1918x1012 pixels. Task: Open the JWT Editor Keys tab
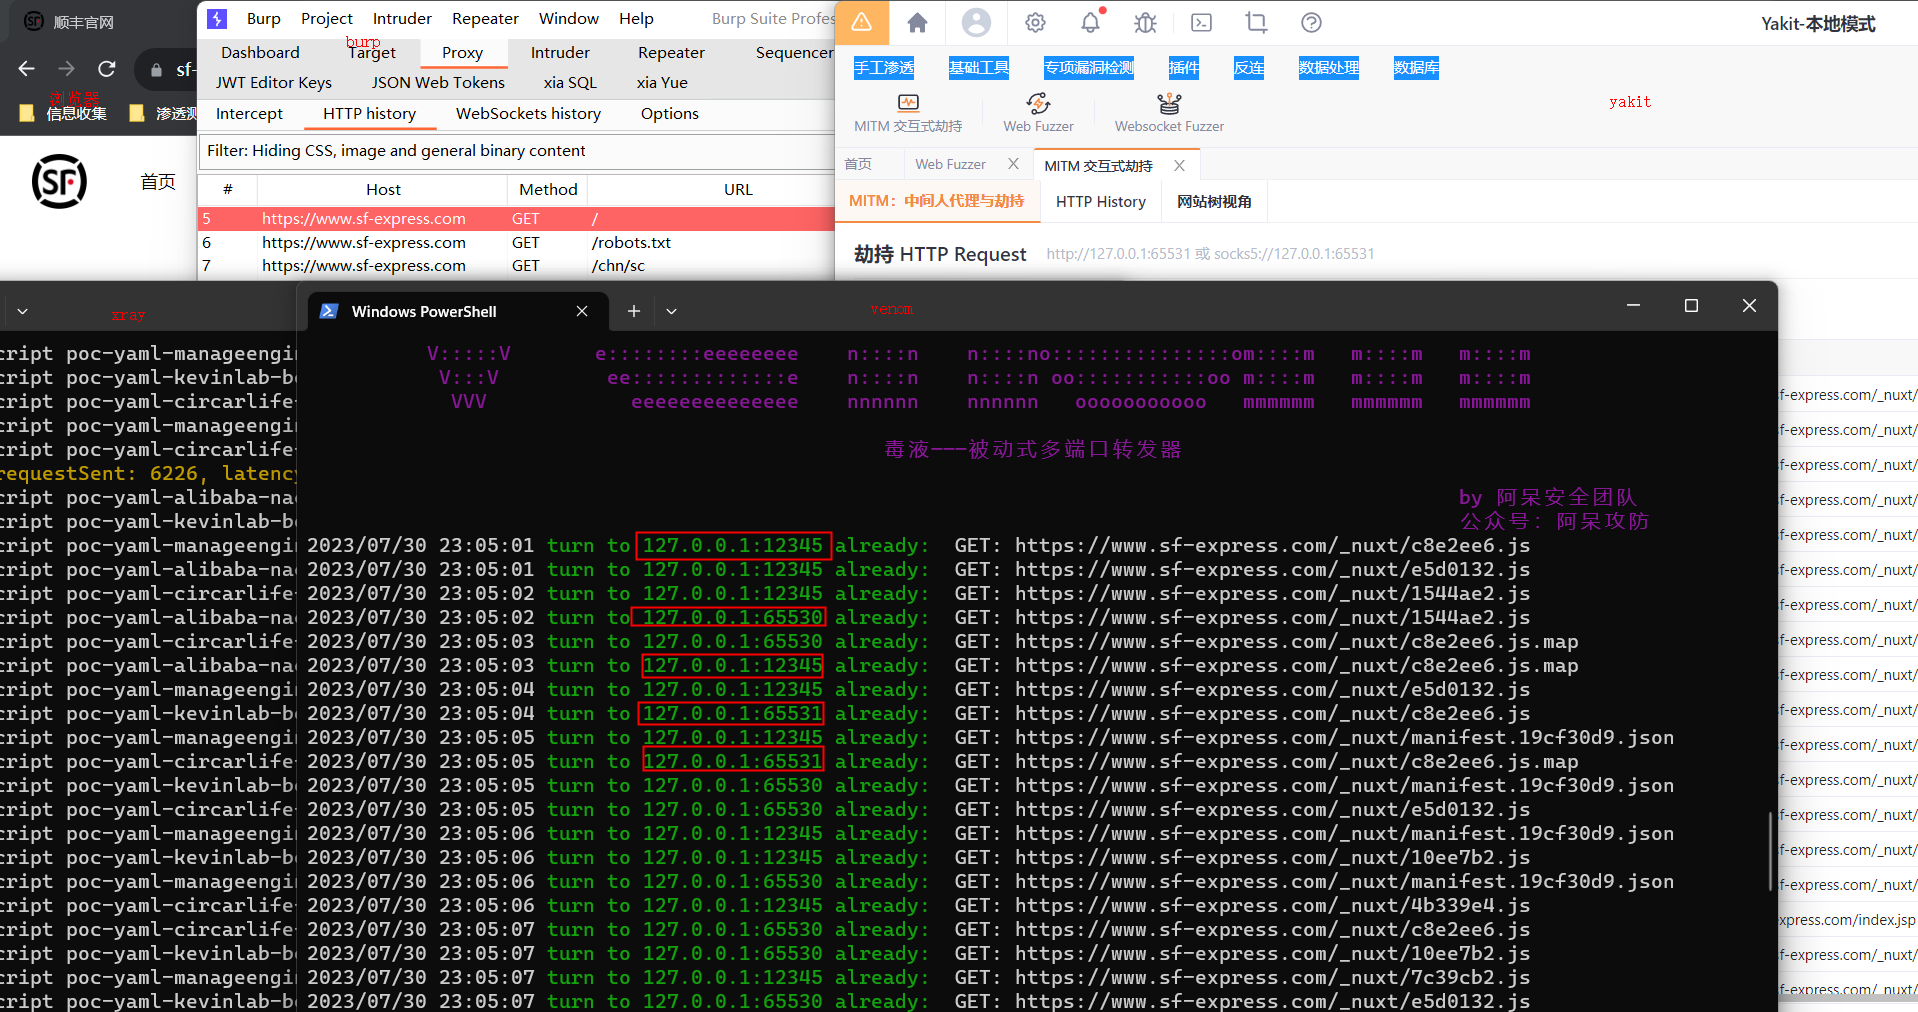coord(274,82)
